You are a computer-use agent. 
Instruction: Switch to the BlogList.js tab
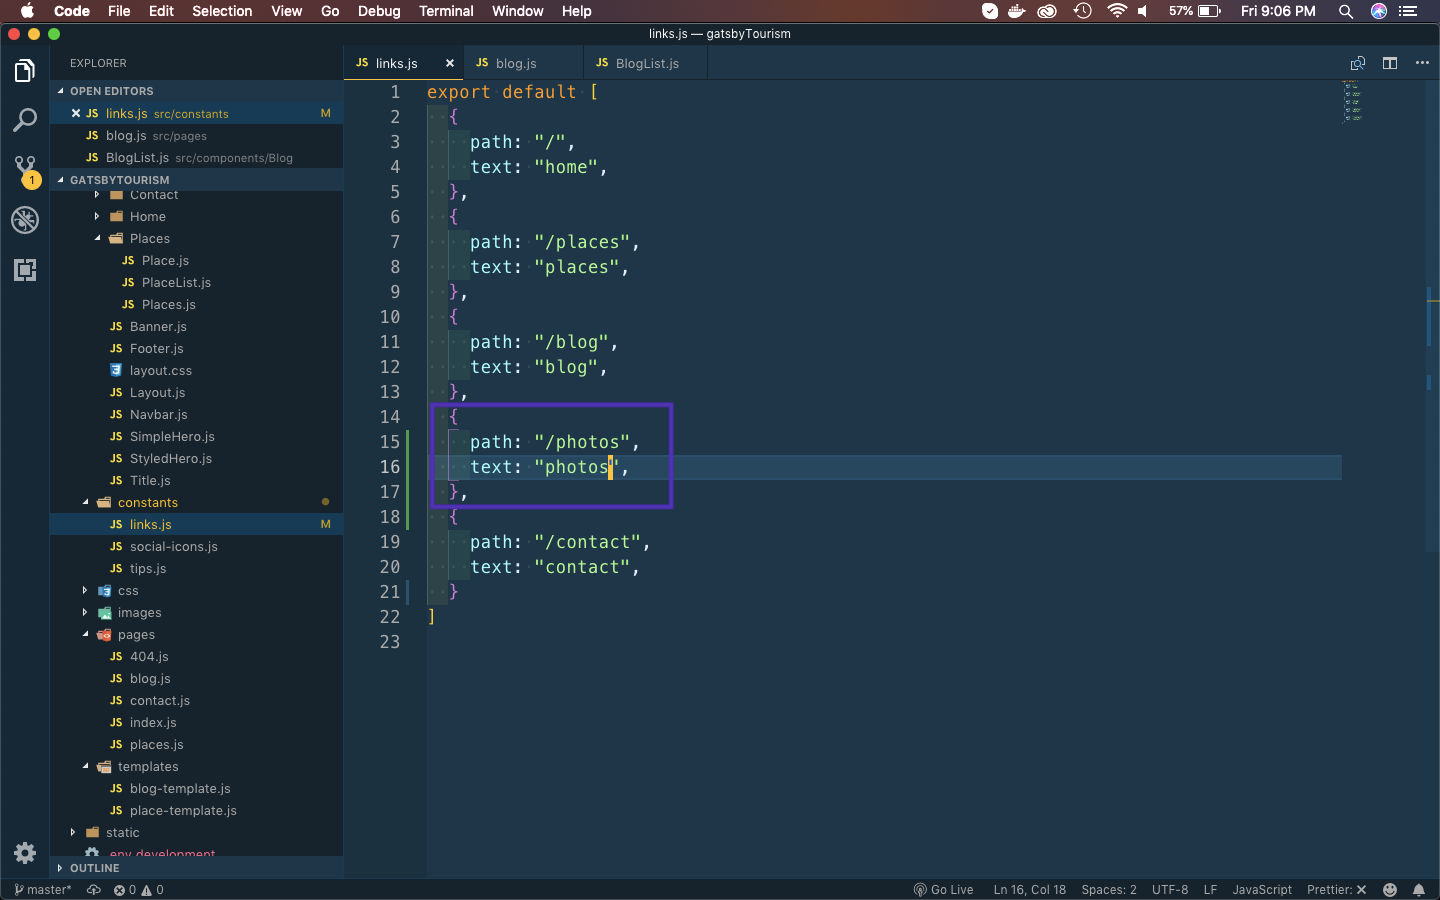(x=647, y=63)
